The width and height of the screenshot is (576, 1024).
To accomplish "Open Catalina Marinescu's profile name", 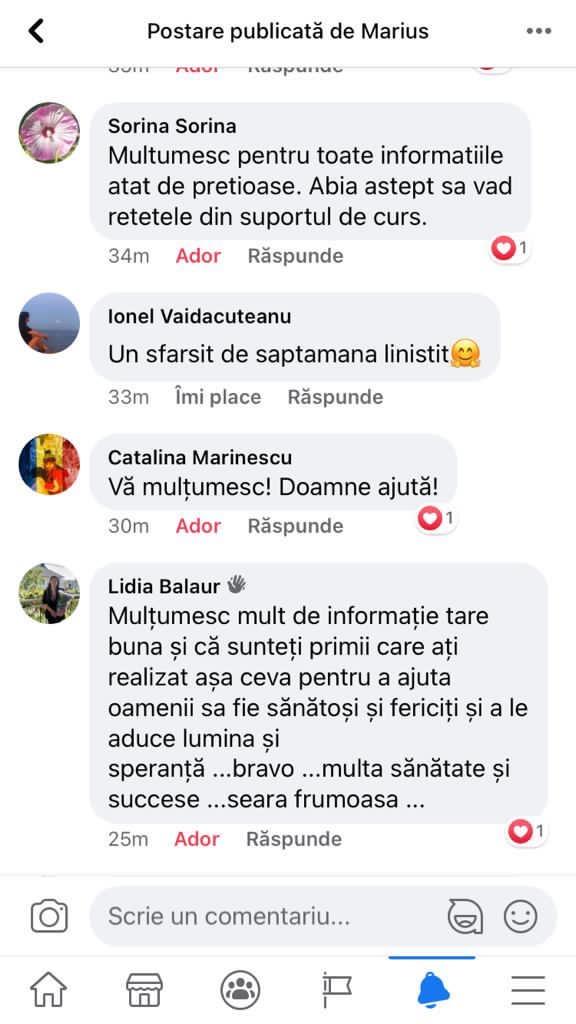I will pos(200,457).
